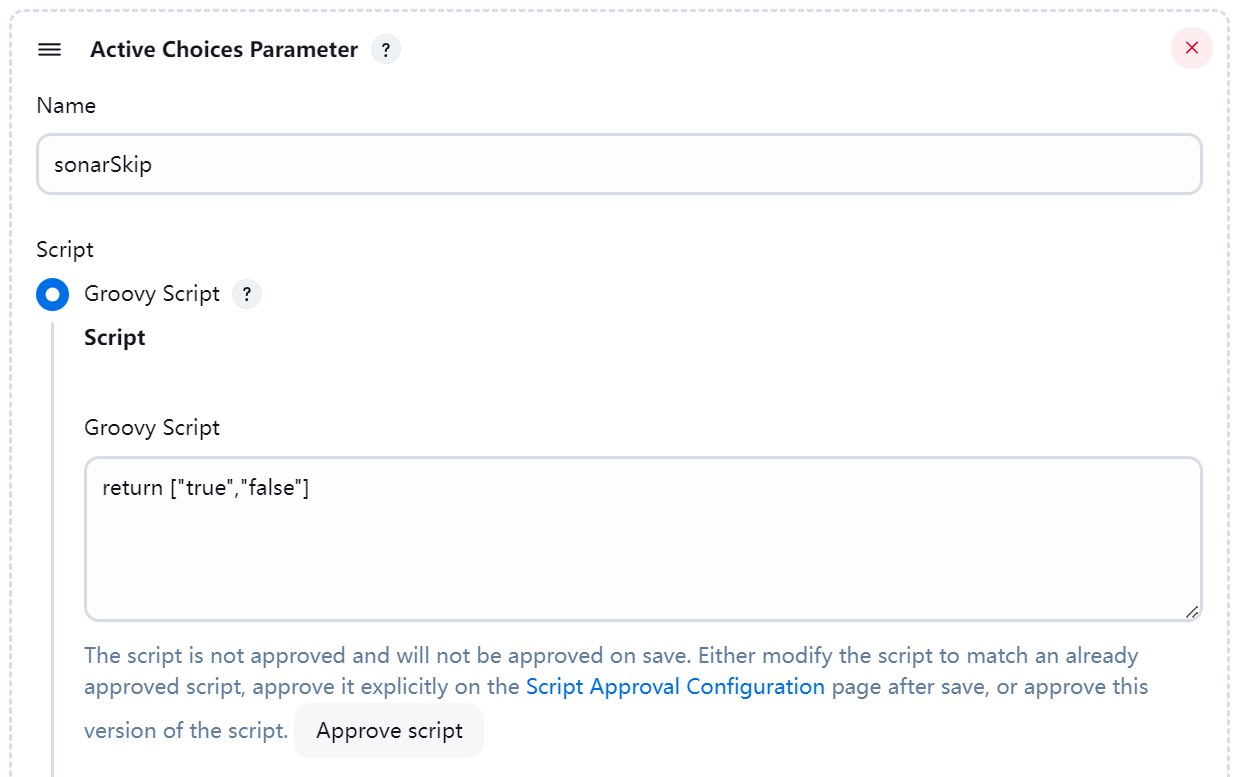
Task: Click the dashed panel border at top
Action: [619, 11]
